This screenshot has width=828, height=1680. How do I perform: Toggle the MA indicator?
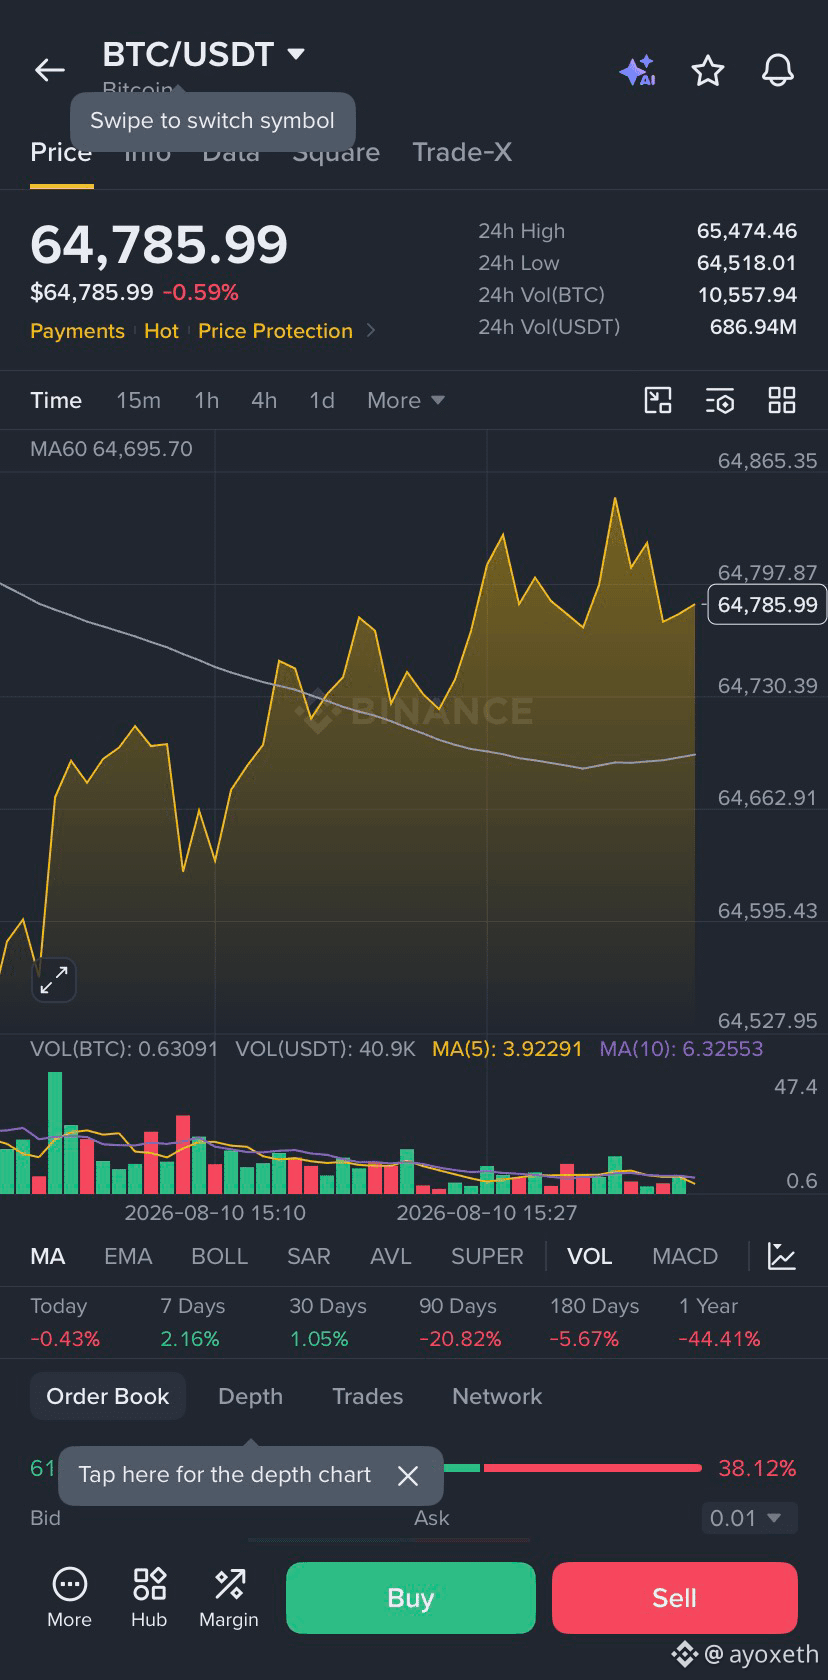(48, 1257)
